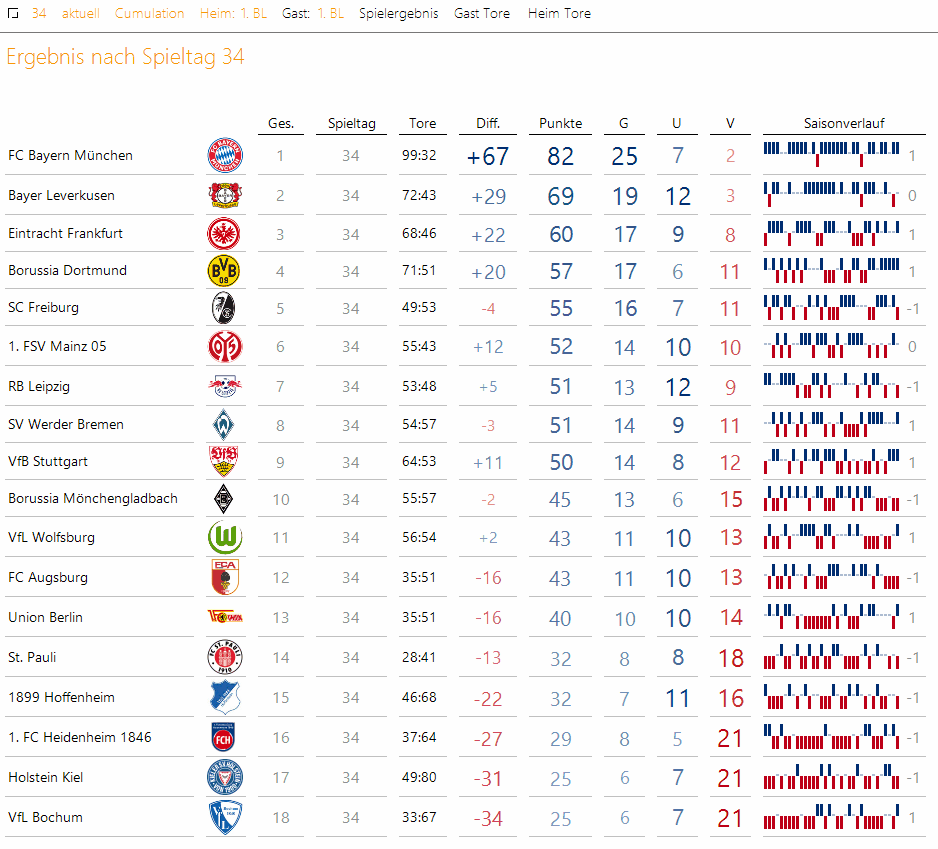938x849 pixels.
Task: Click the FC Bayern München club logo
Action: pyautogui.click(x=224, y=155)
